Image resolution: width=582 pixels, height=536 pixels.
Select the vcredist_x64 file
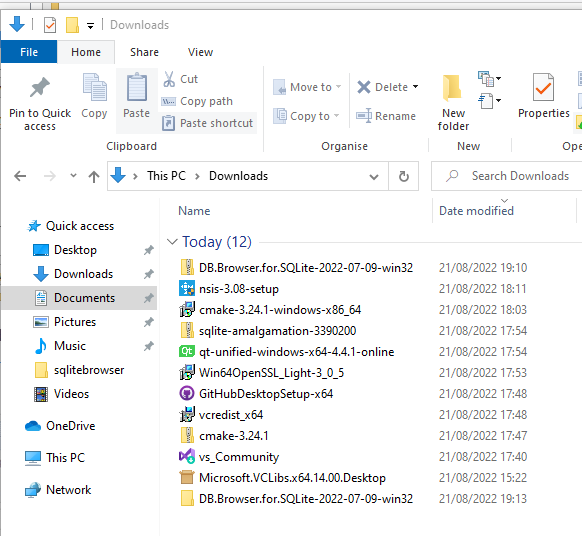(231, 415)
